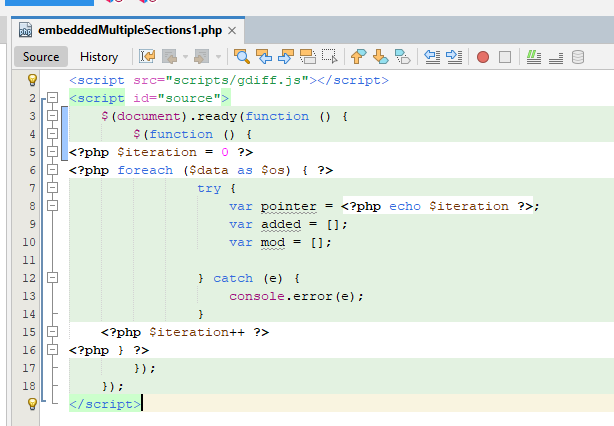The height and width of the screenshot is (426, 614).
Task: Collapse the try block fold at line 7
Action: tap(52, 188)
